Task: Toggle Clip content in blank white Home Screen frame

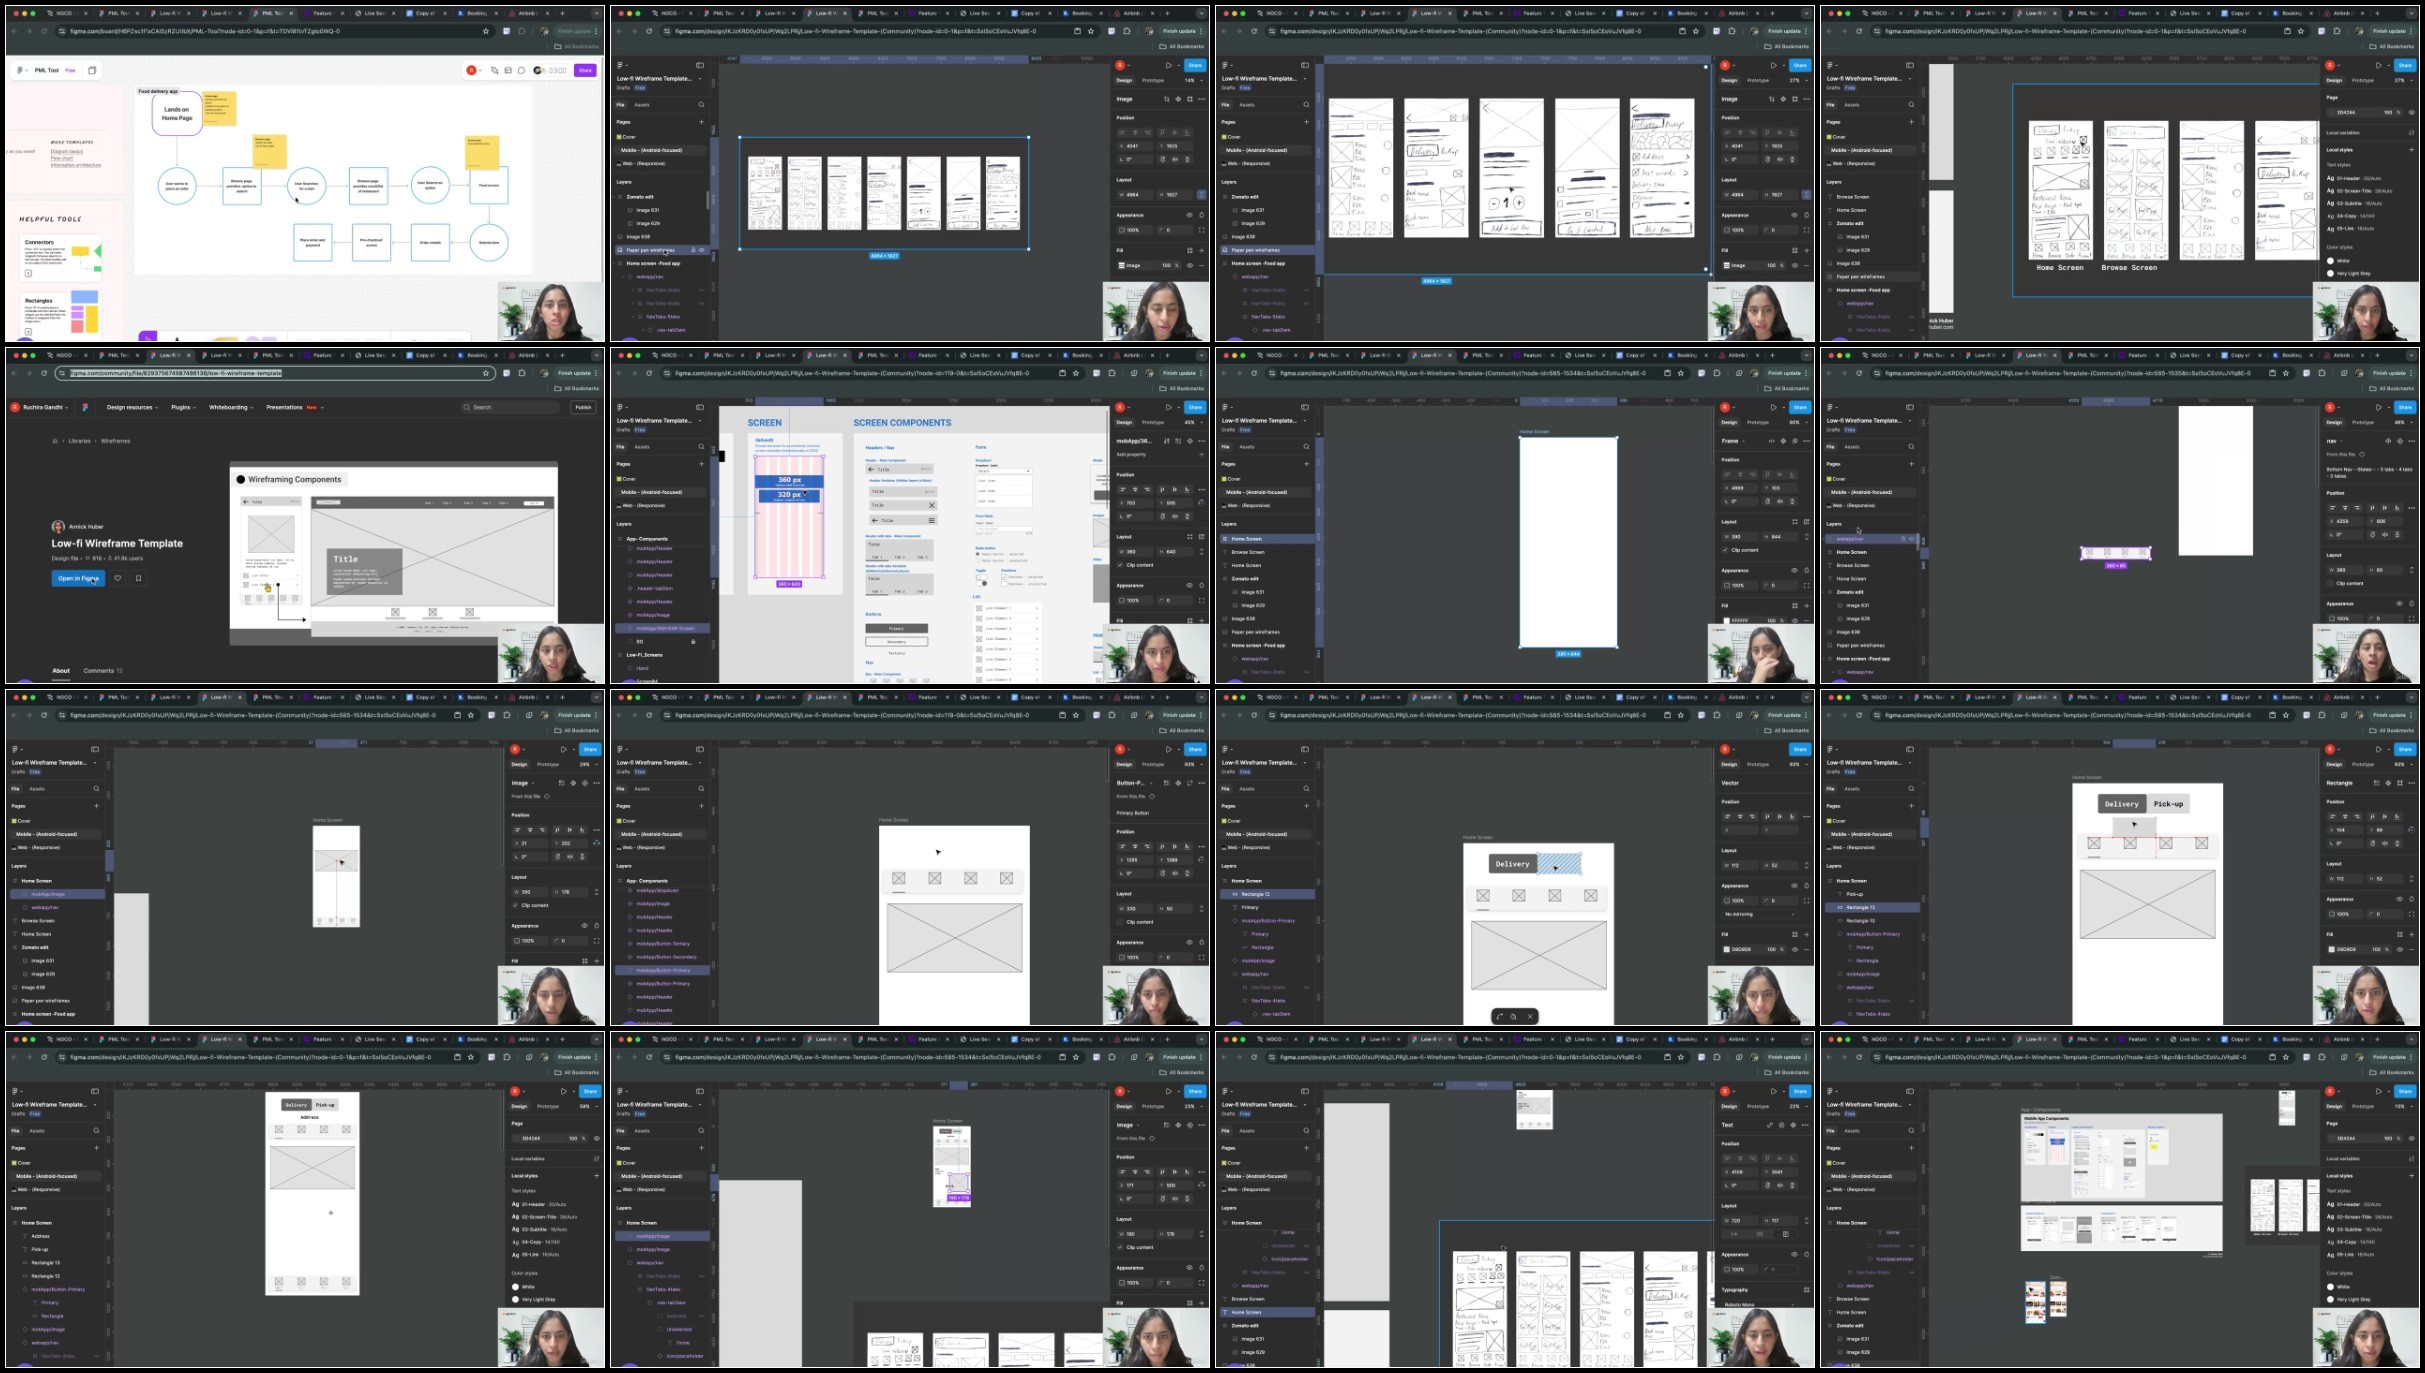Action: (x=1726, y=550)
